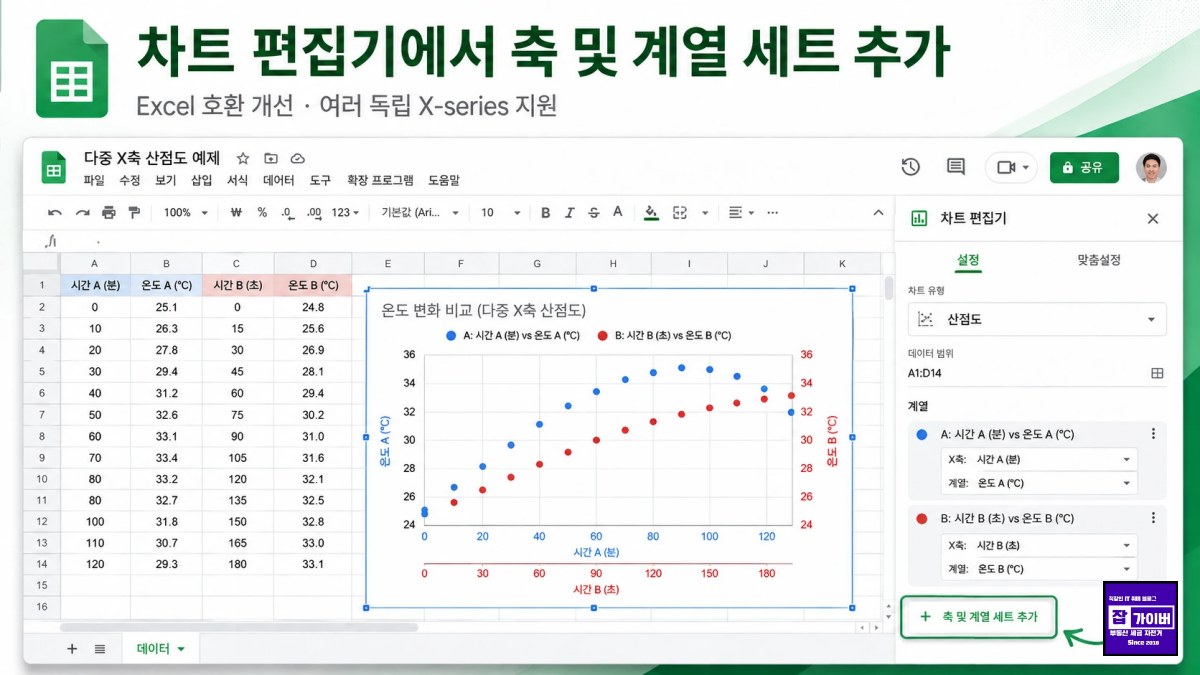The width and height of the screenshot is (1200, 675).
Task: Open the toolbar three-dot more options
Action: [x=774, y=213]
